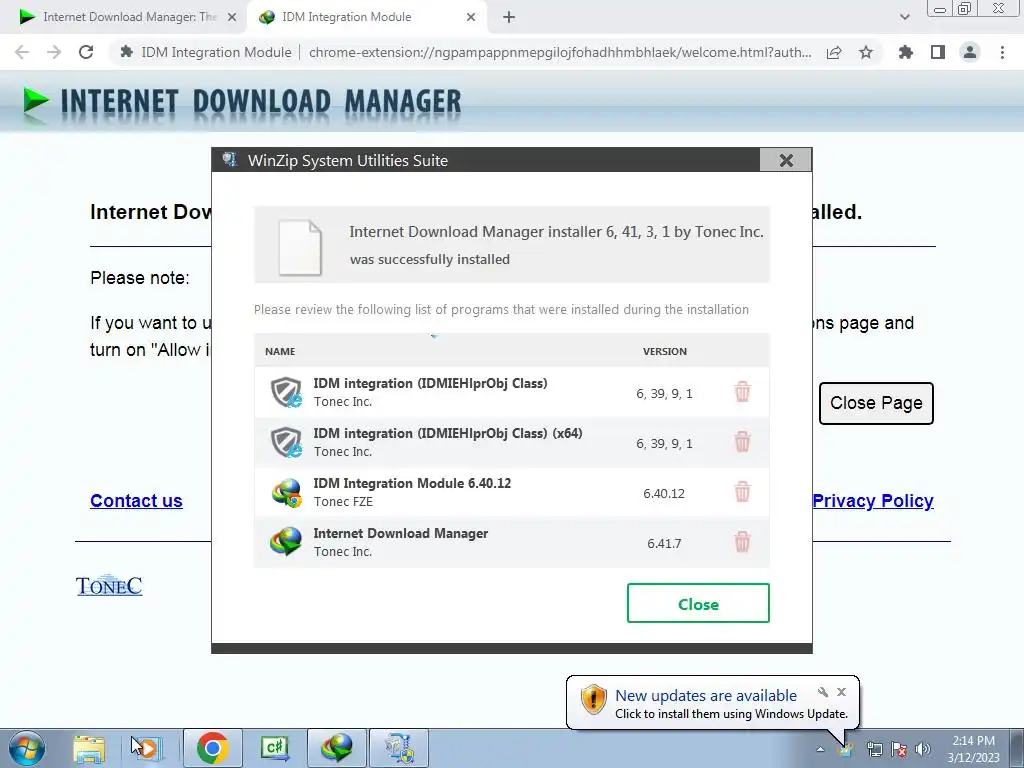Go back in Chrome

coord(22,52)
